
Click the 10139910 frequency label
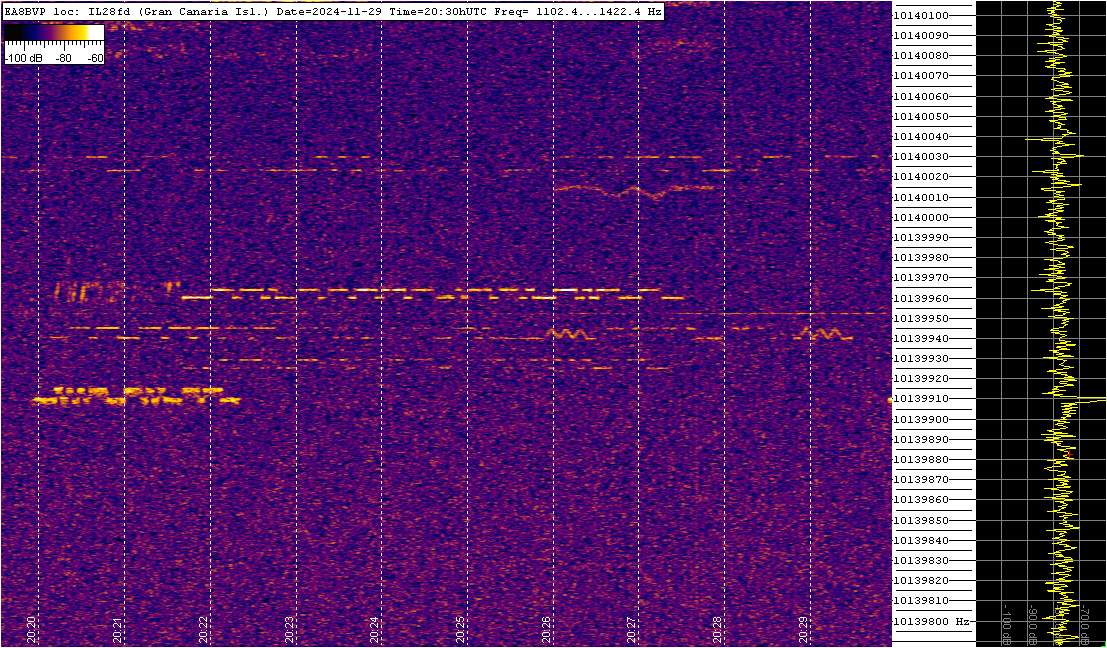coord(921,399)
